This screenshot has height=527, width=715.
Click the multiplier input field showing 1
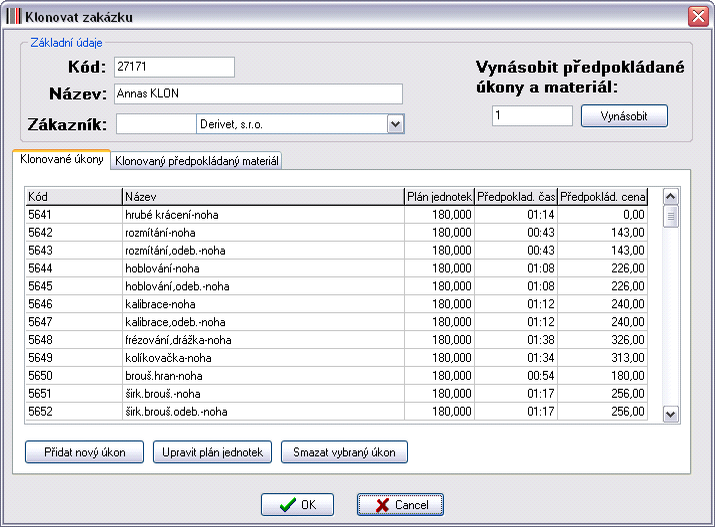(532, 116)
